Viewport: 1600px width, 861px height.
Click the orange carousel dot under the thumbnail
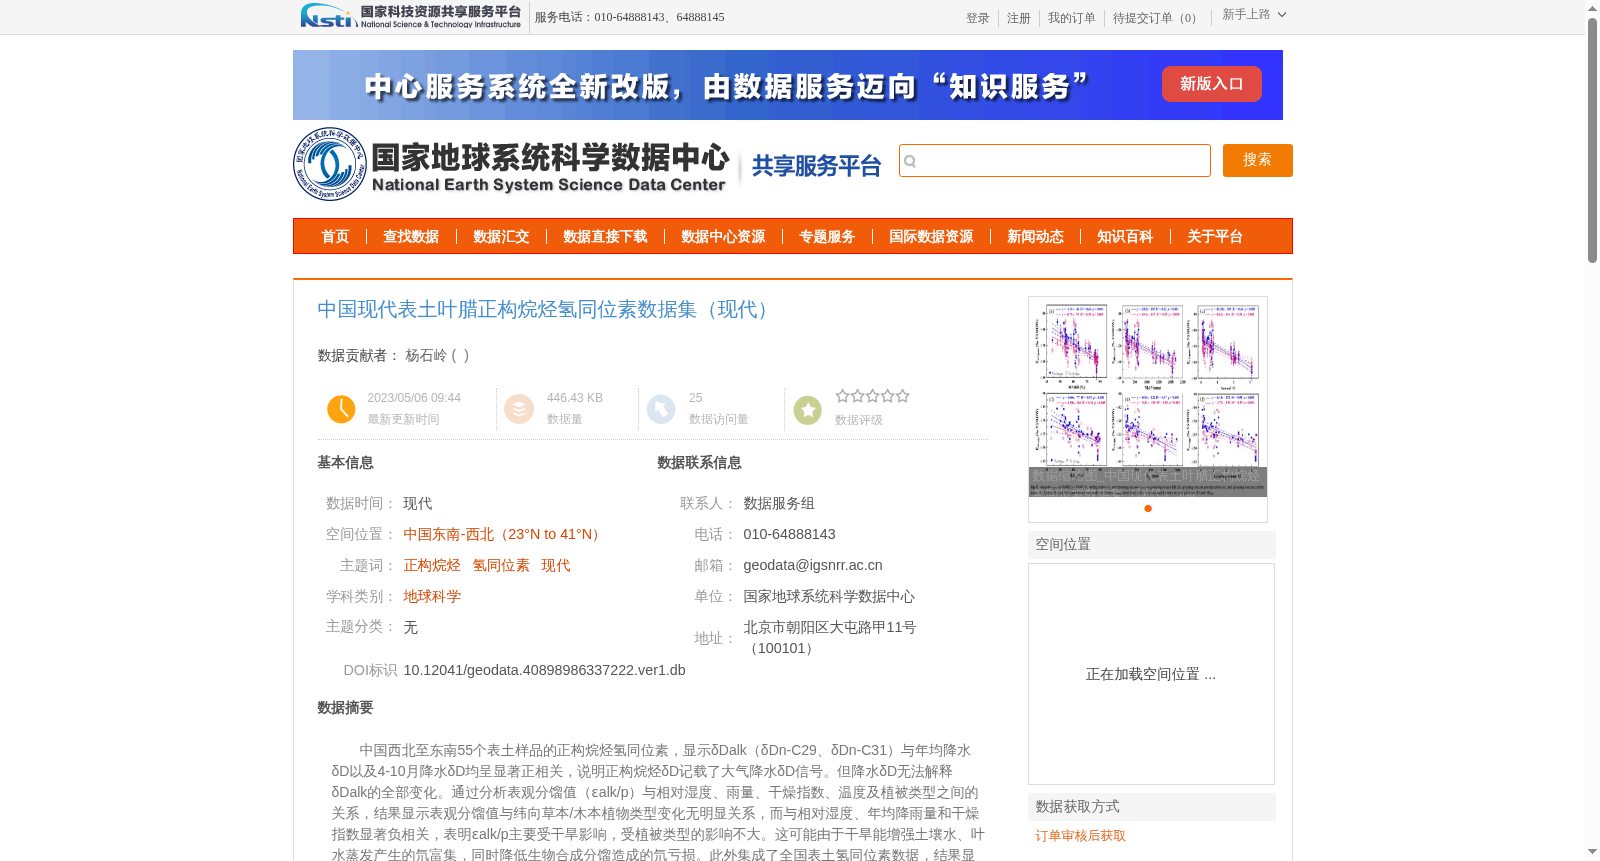coord(1148,508)
